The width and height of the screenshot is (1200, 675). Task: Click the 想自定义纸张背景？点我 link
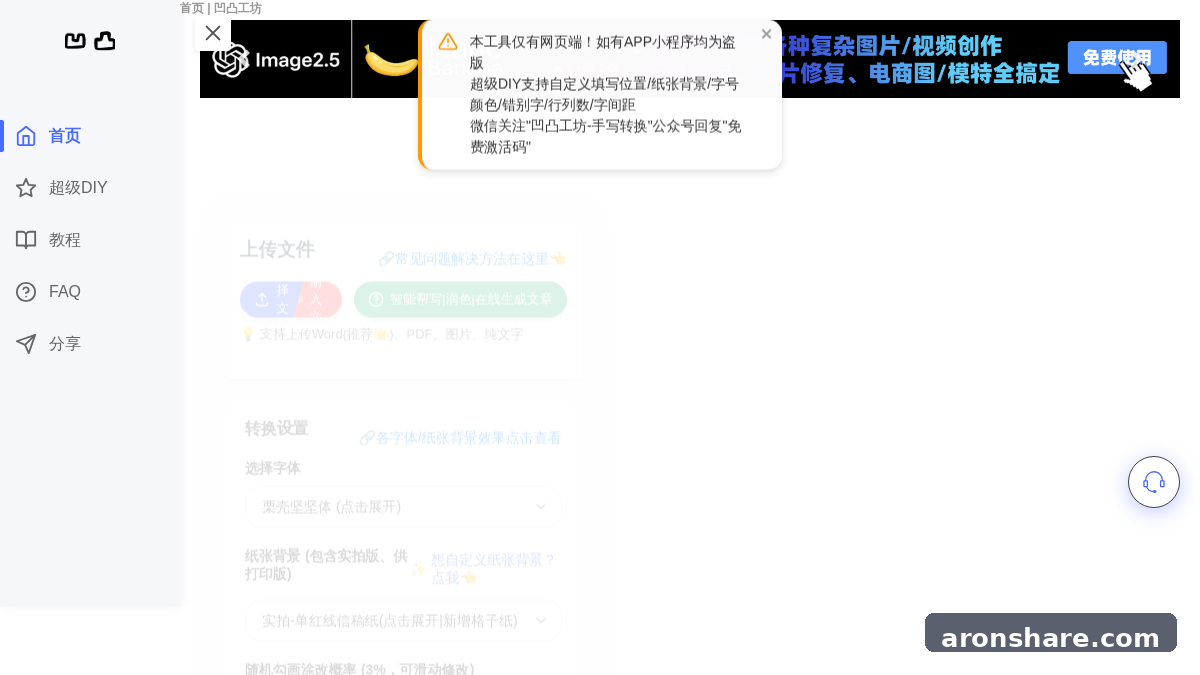pos(492,568)
